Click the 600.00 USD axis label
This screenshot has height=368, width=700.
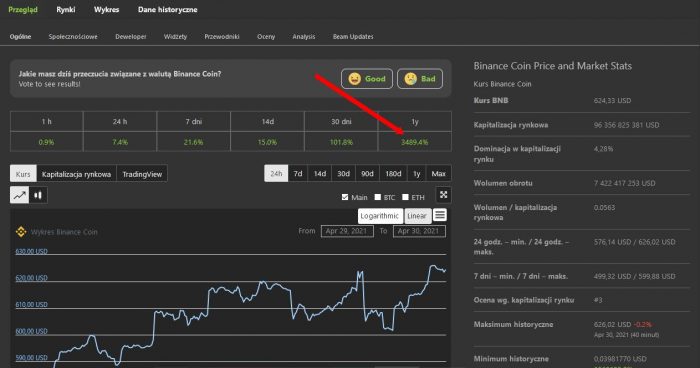[x=31, y=331]
